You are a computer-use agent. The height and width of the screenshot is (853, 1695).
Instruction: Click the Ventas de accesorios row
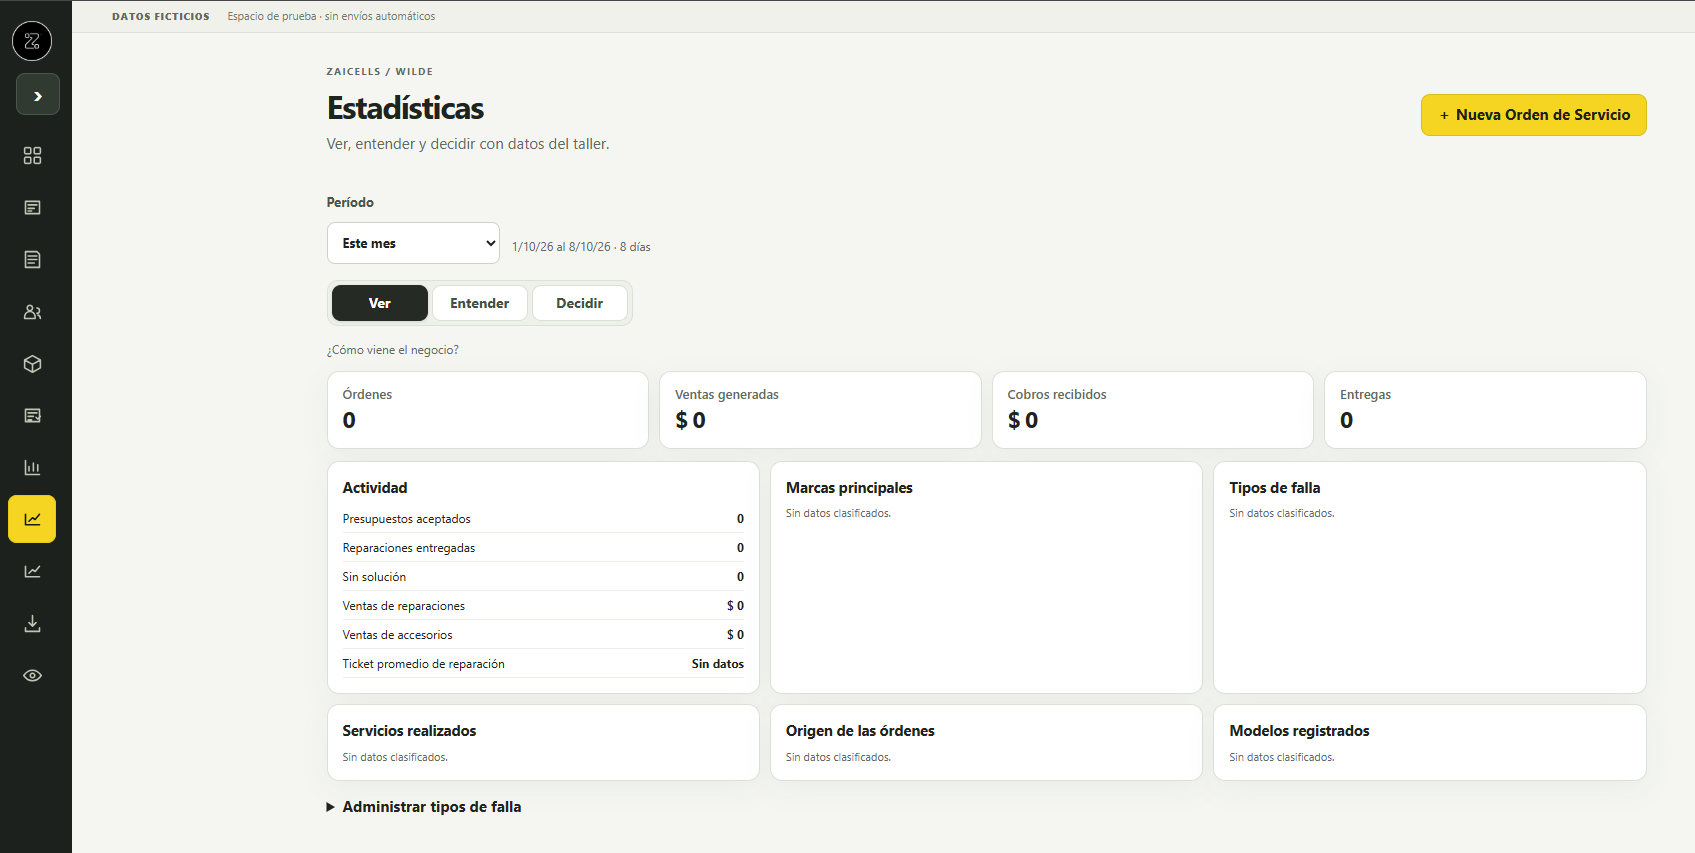click(543, 635)
